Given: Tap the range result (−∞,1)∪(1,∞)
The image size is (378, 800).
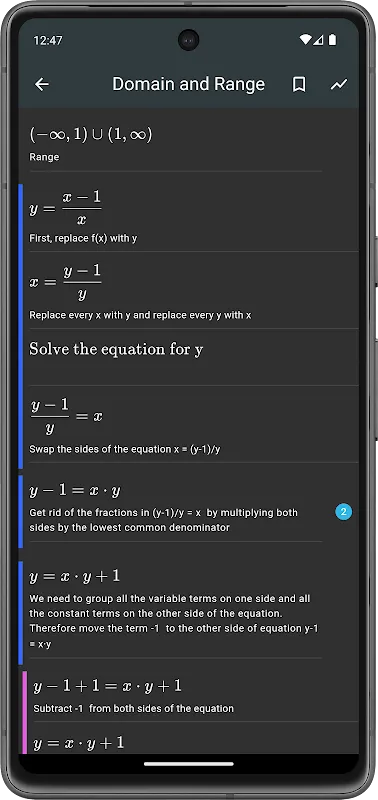Looking at the screenshot, I should (x=91, y=135).
